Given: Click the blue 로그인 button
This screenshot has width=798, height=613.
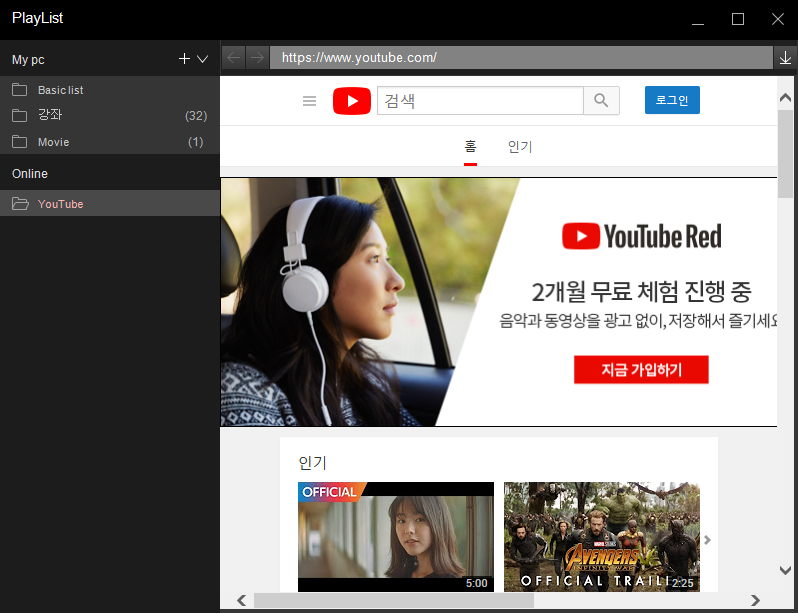Looking at the screenshot, I should [x=672, y=101].
